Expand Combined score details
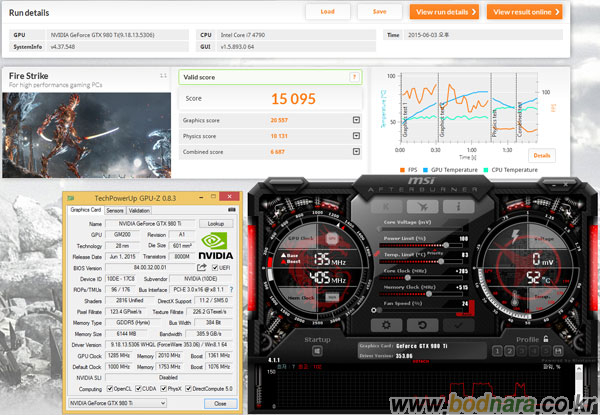This screenshot has width=600, height=415. pyautogui.click(x=356, y=151)
